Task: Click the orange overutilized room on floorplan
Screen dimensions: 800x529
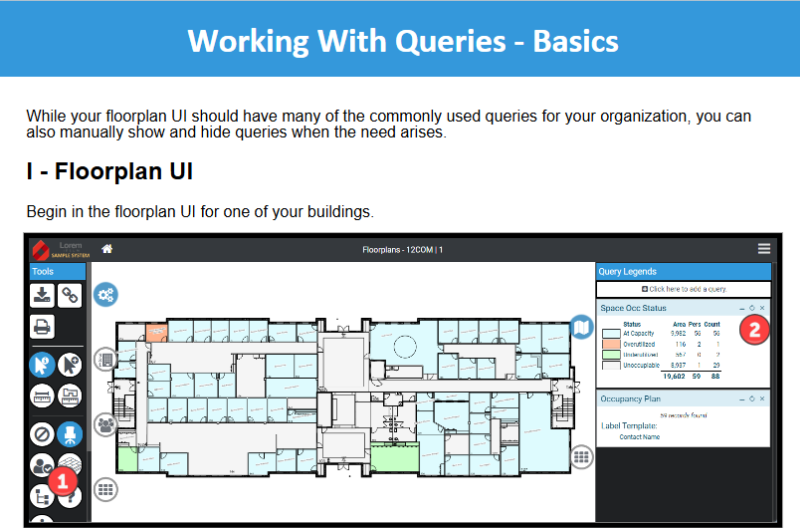Action: [156, 331]
